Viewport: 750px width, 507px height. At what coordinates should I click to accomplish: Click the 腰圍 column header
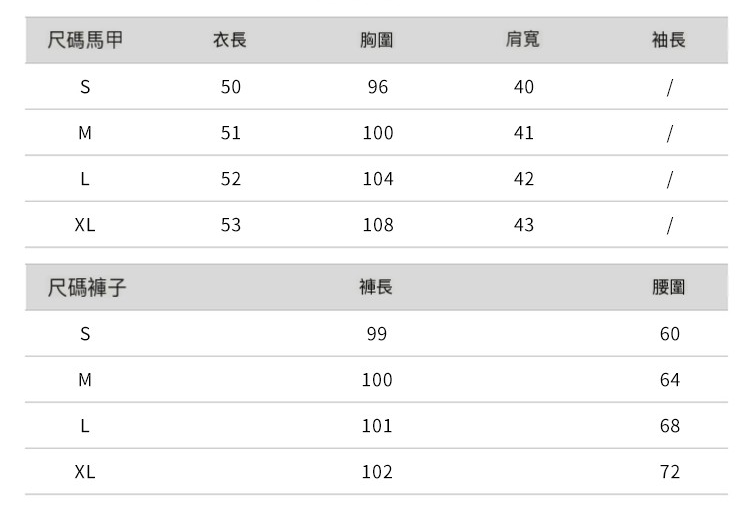669,288
